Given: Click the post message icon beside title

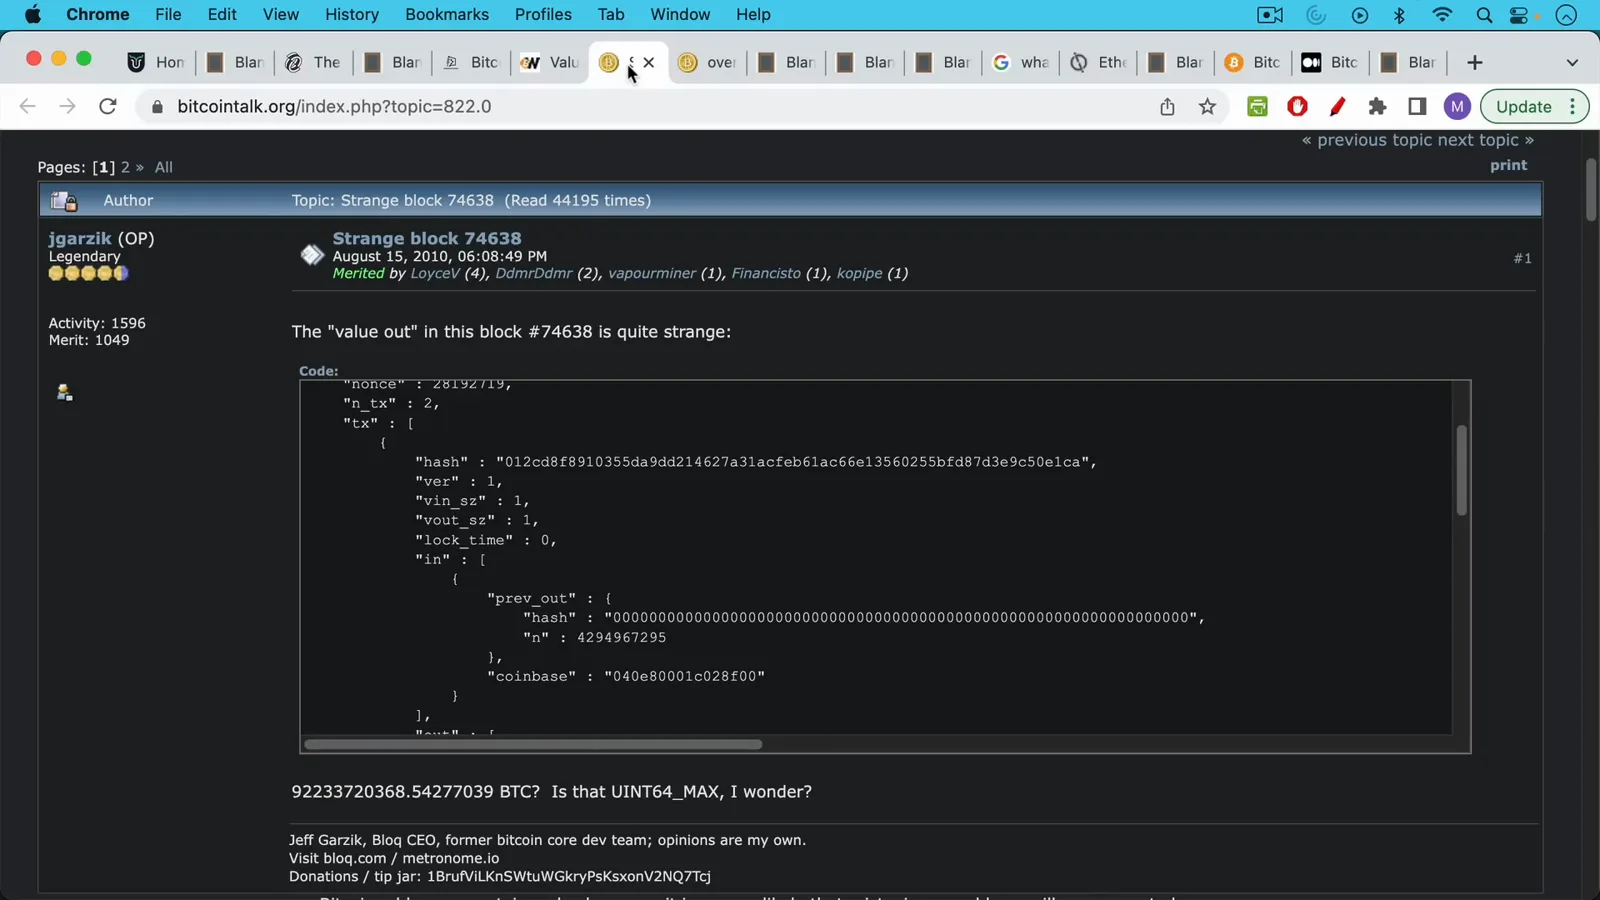Looking at the screenshot, I should click(x=312, y=255).
